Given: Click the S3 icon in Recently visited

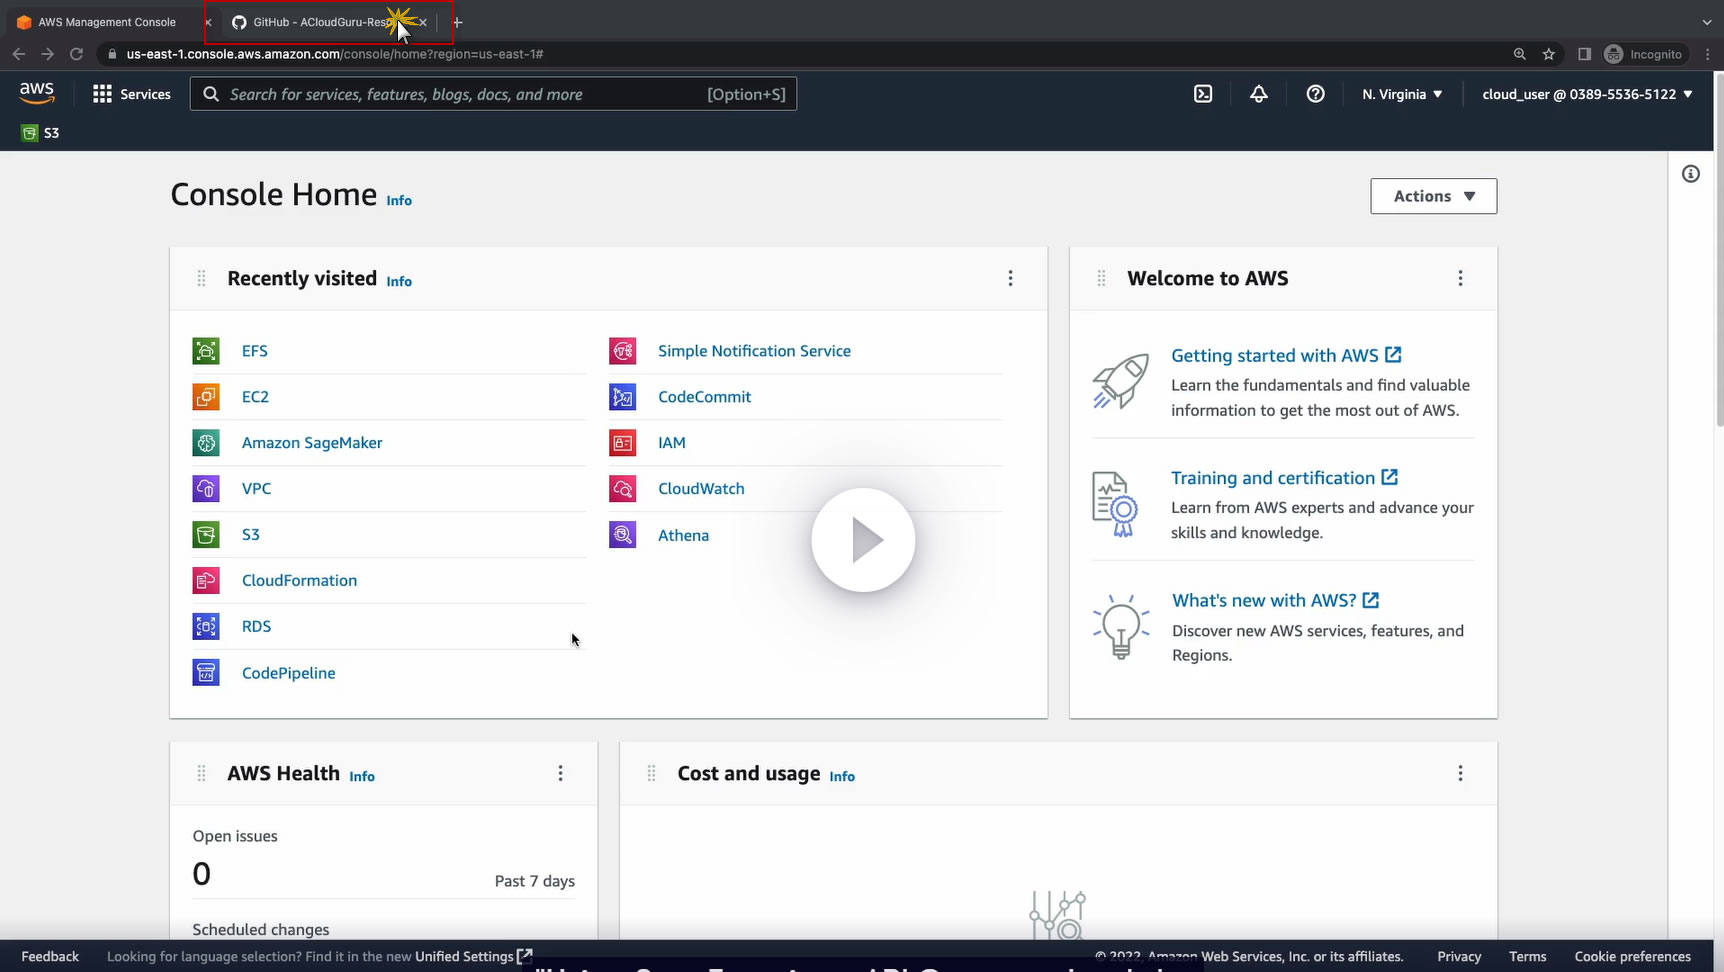Looking at the screenshot, I should [206, 534].
